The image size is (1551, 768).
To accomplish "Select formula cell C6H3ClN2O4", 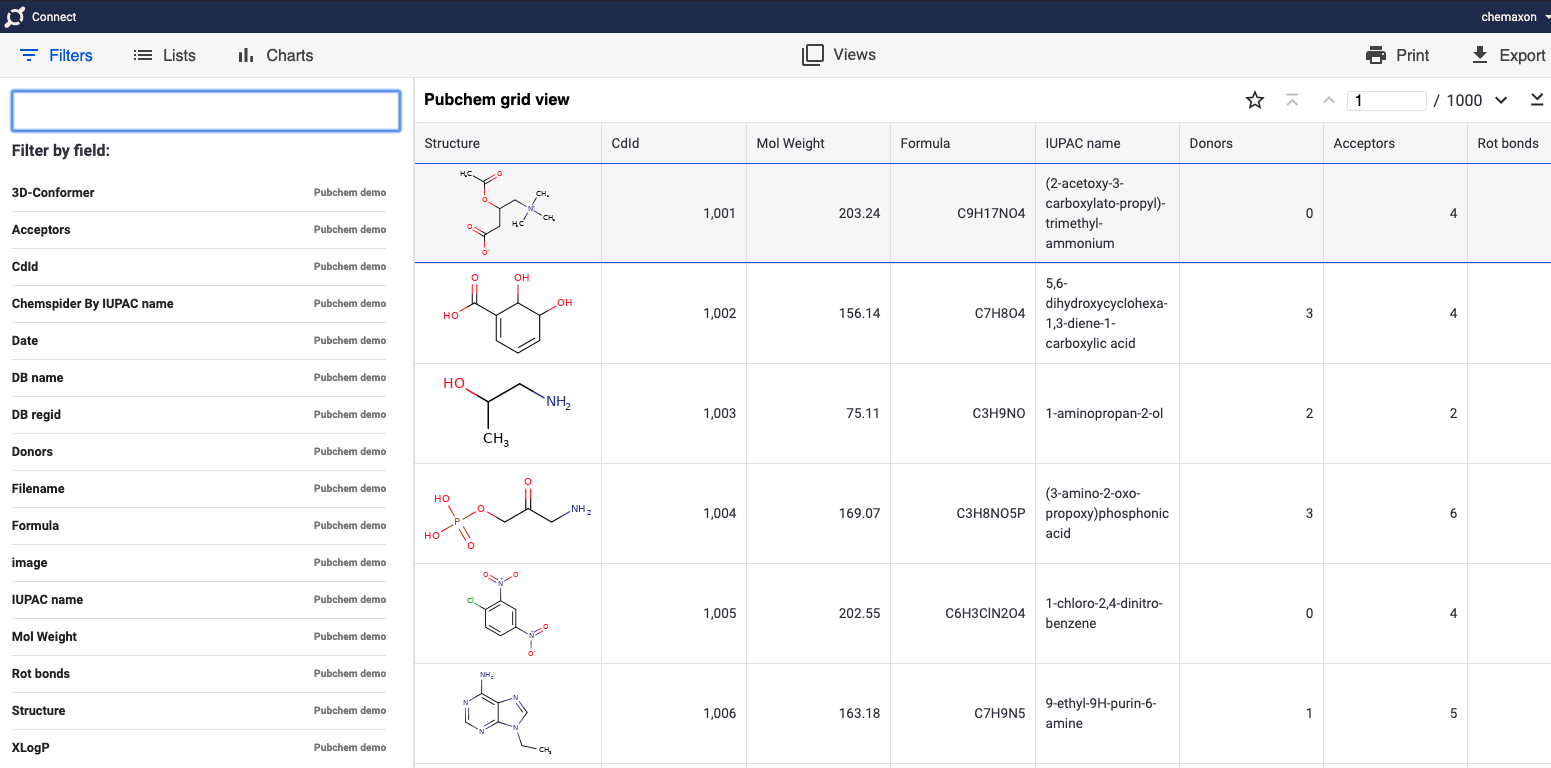I will pyautogui.click(x=963, y=613).
